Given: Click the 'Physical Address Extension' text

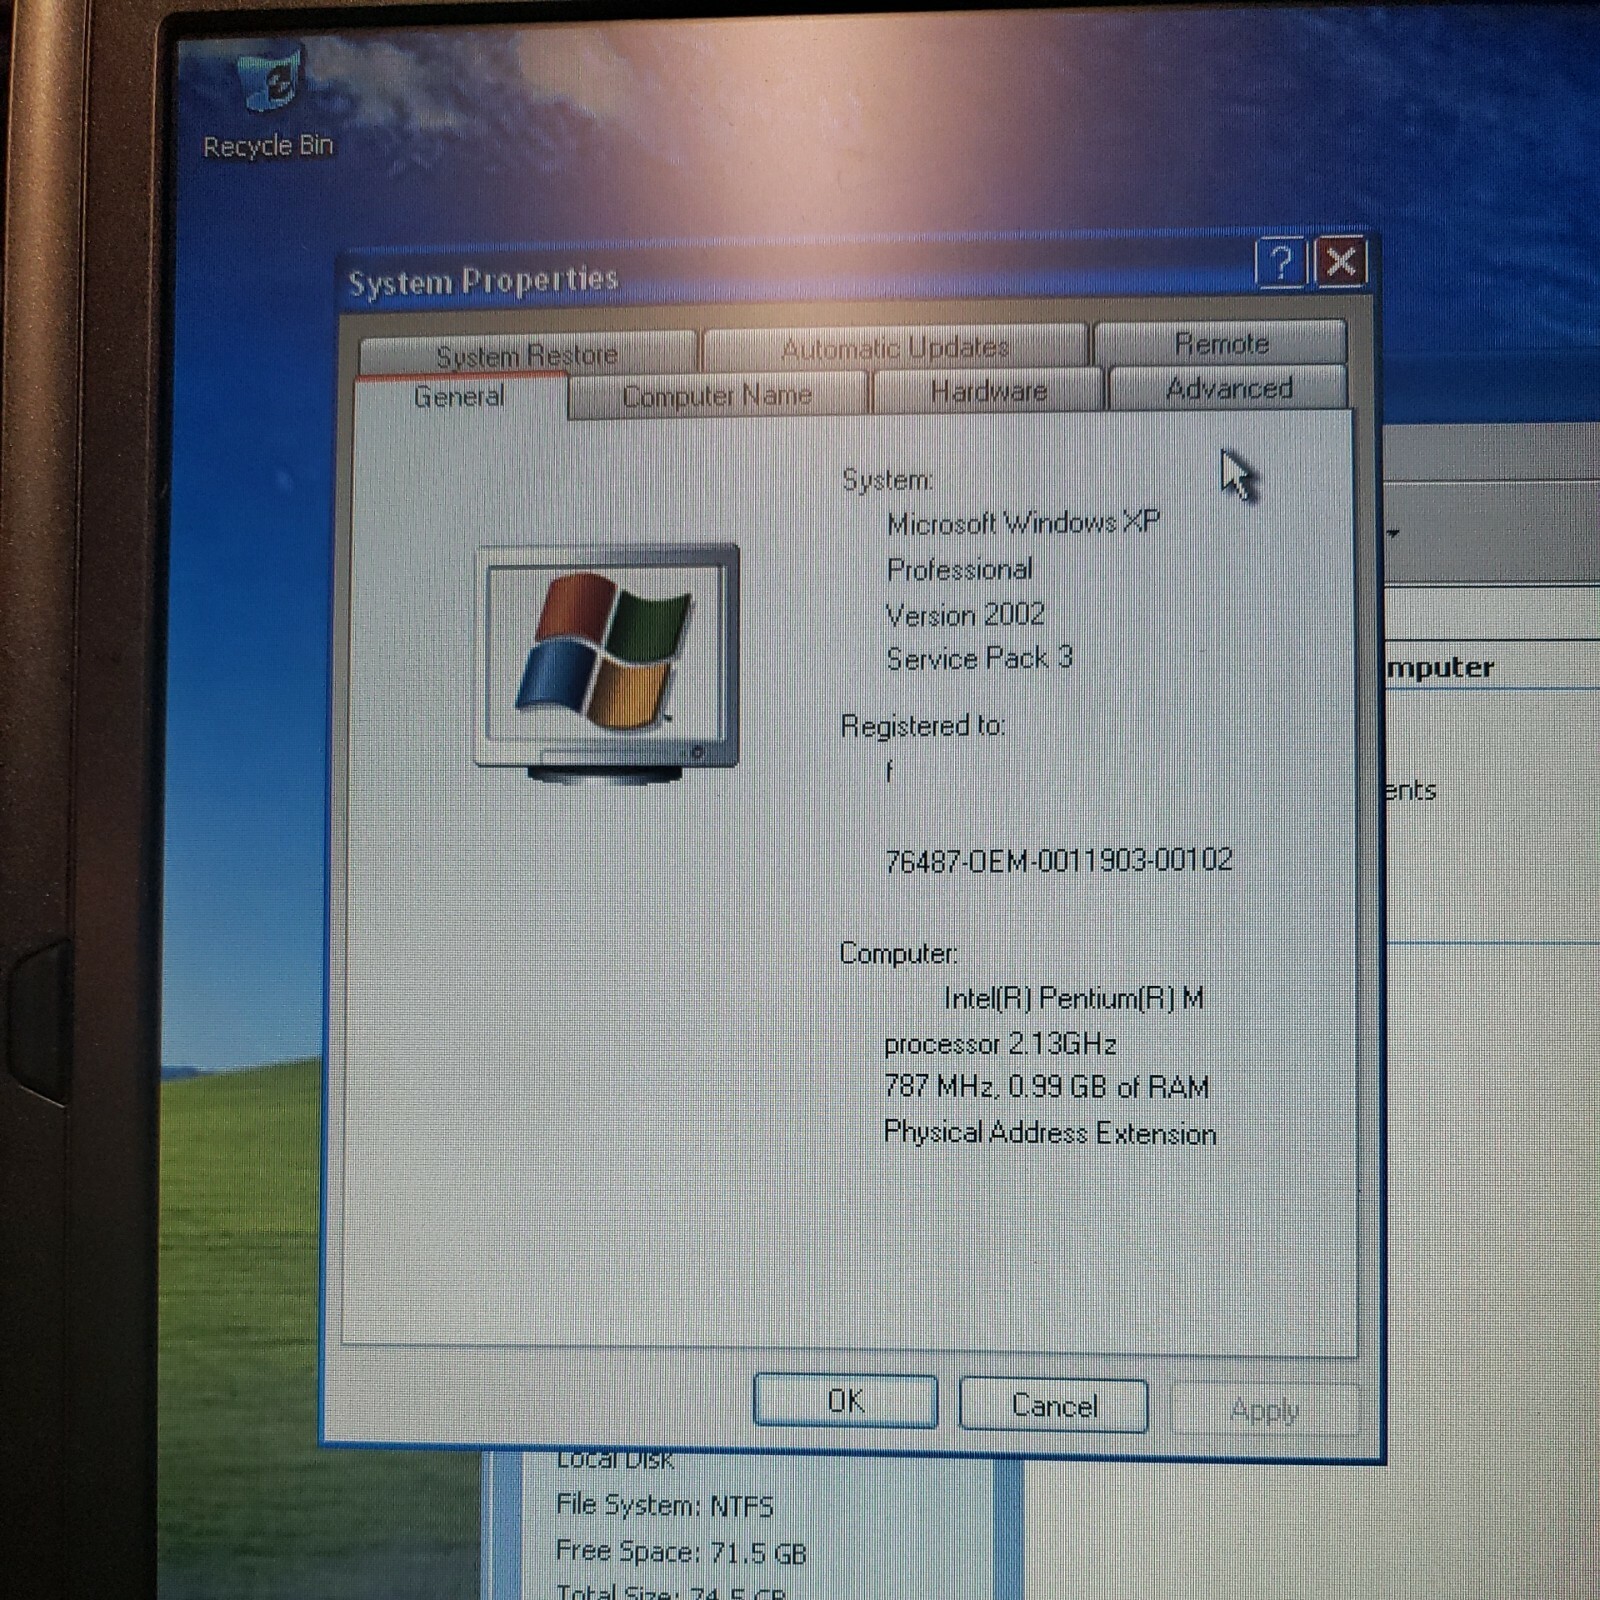Looking at the screenshot, I should 1050,1133.
